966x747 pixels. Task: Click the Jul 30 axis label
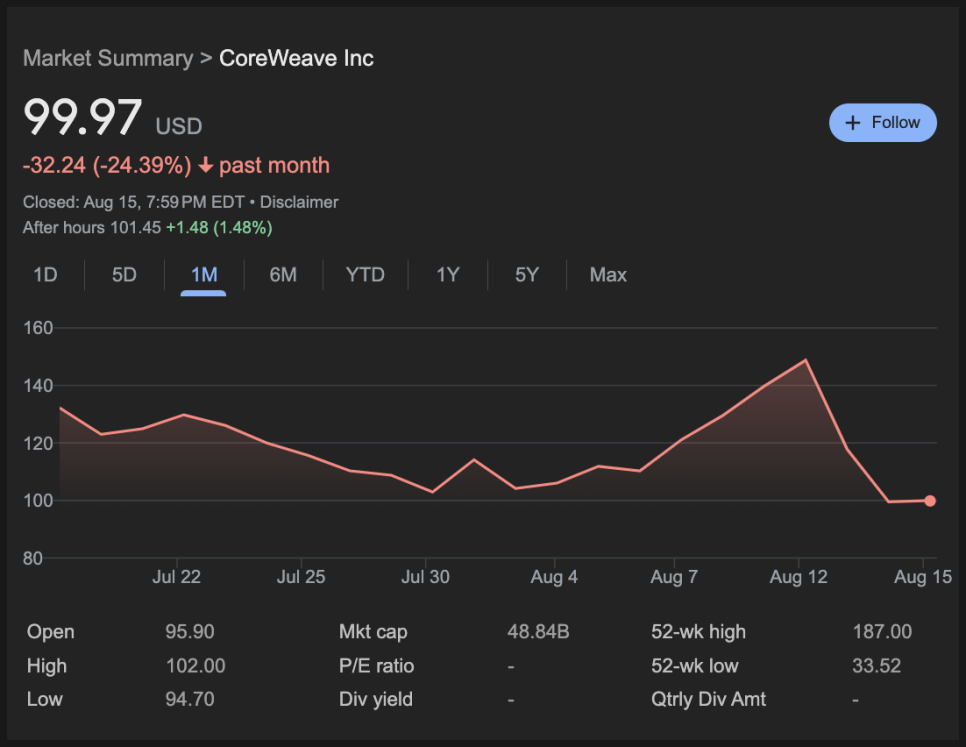click(x=425, y=577)
